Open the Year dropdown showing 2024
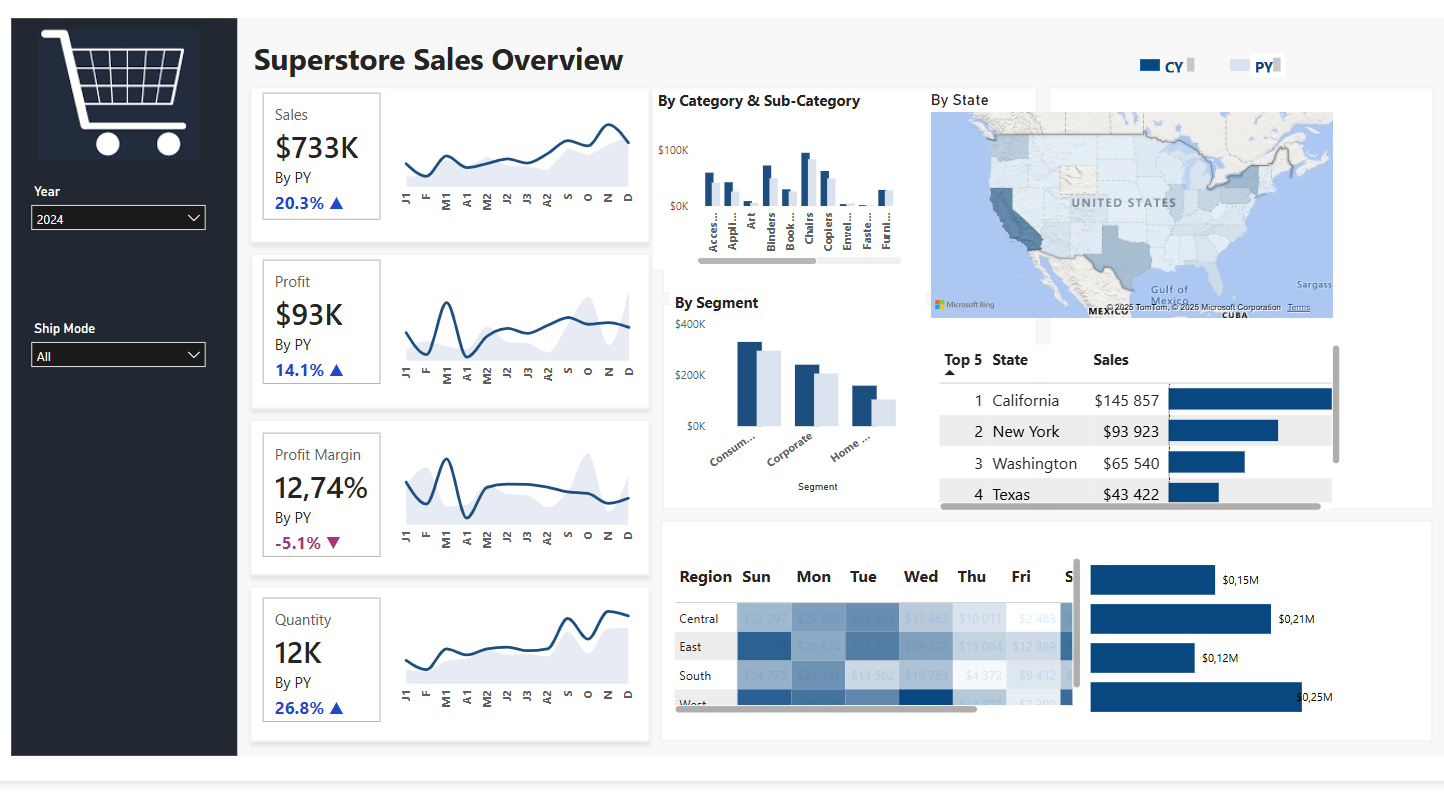This screenshot has height=809, width=1444. coord(118,218)
